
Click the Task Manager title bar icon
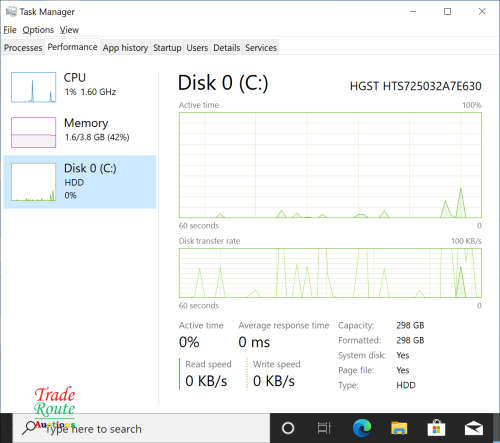(x=11, y=12)
